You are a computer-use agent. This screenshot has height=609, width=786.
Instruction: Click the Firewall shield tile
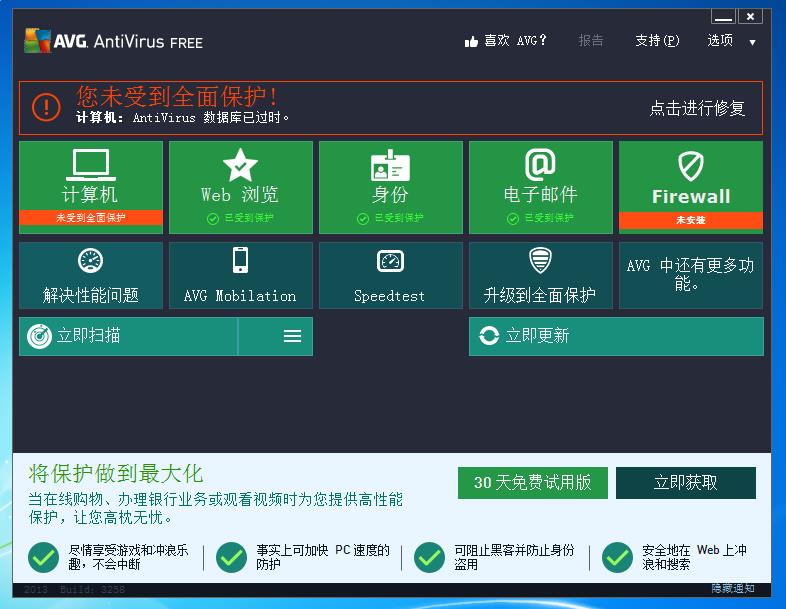(x=691, y=187)
